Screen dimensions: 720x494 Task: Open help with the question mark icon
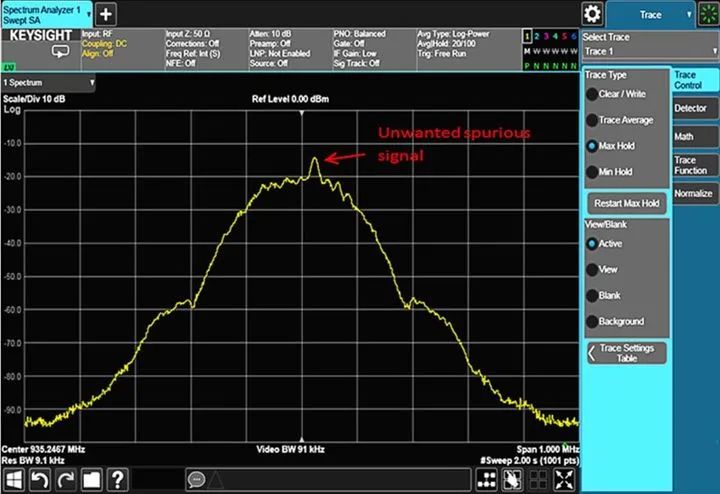coord(118,480)
